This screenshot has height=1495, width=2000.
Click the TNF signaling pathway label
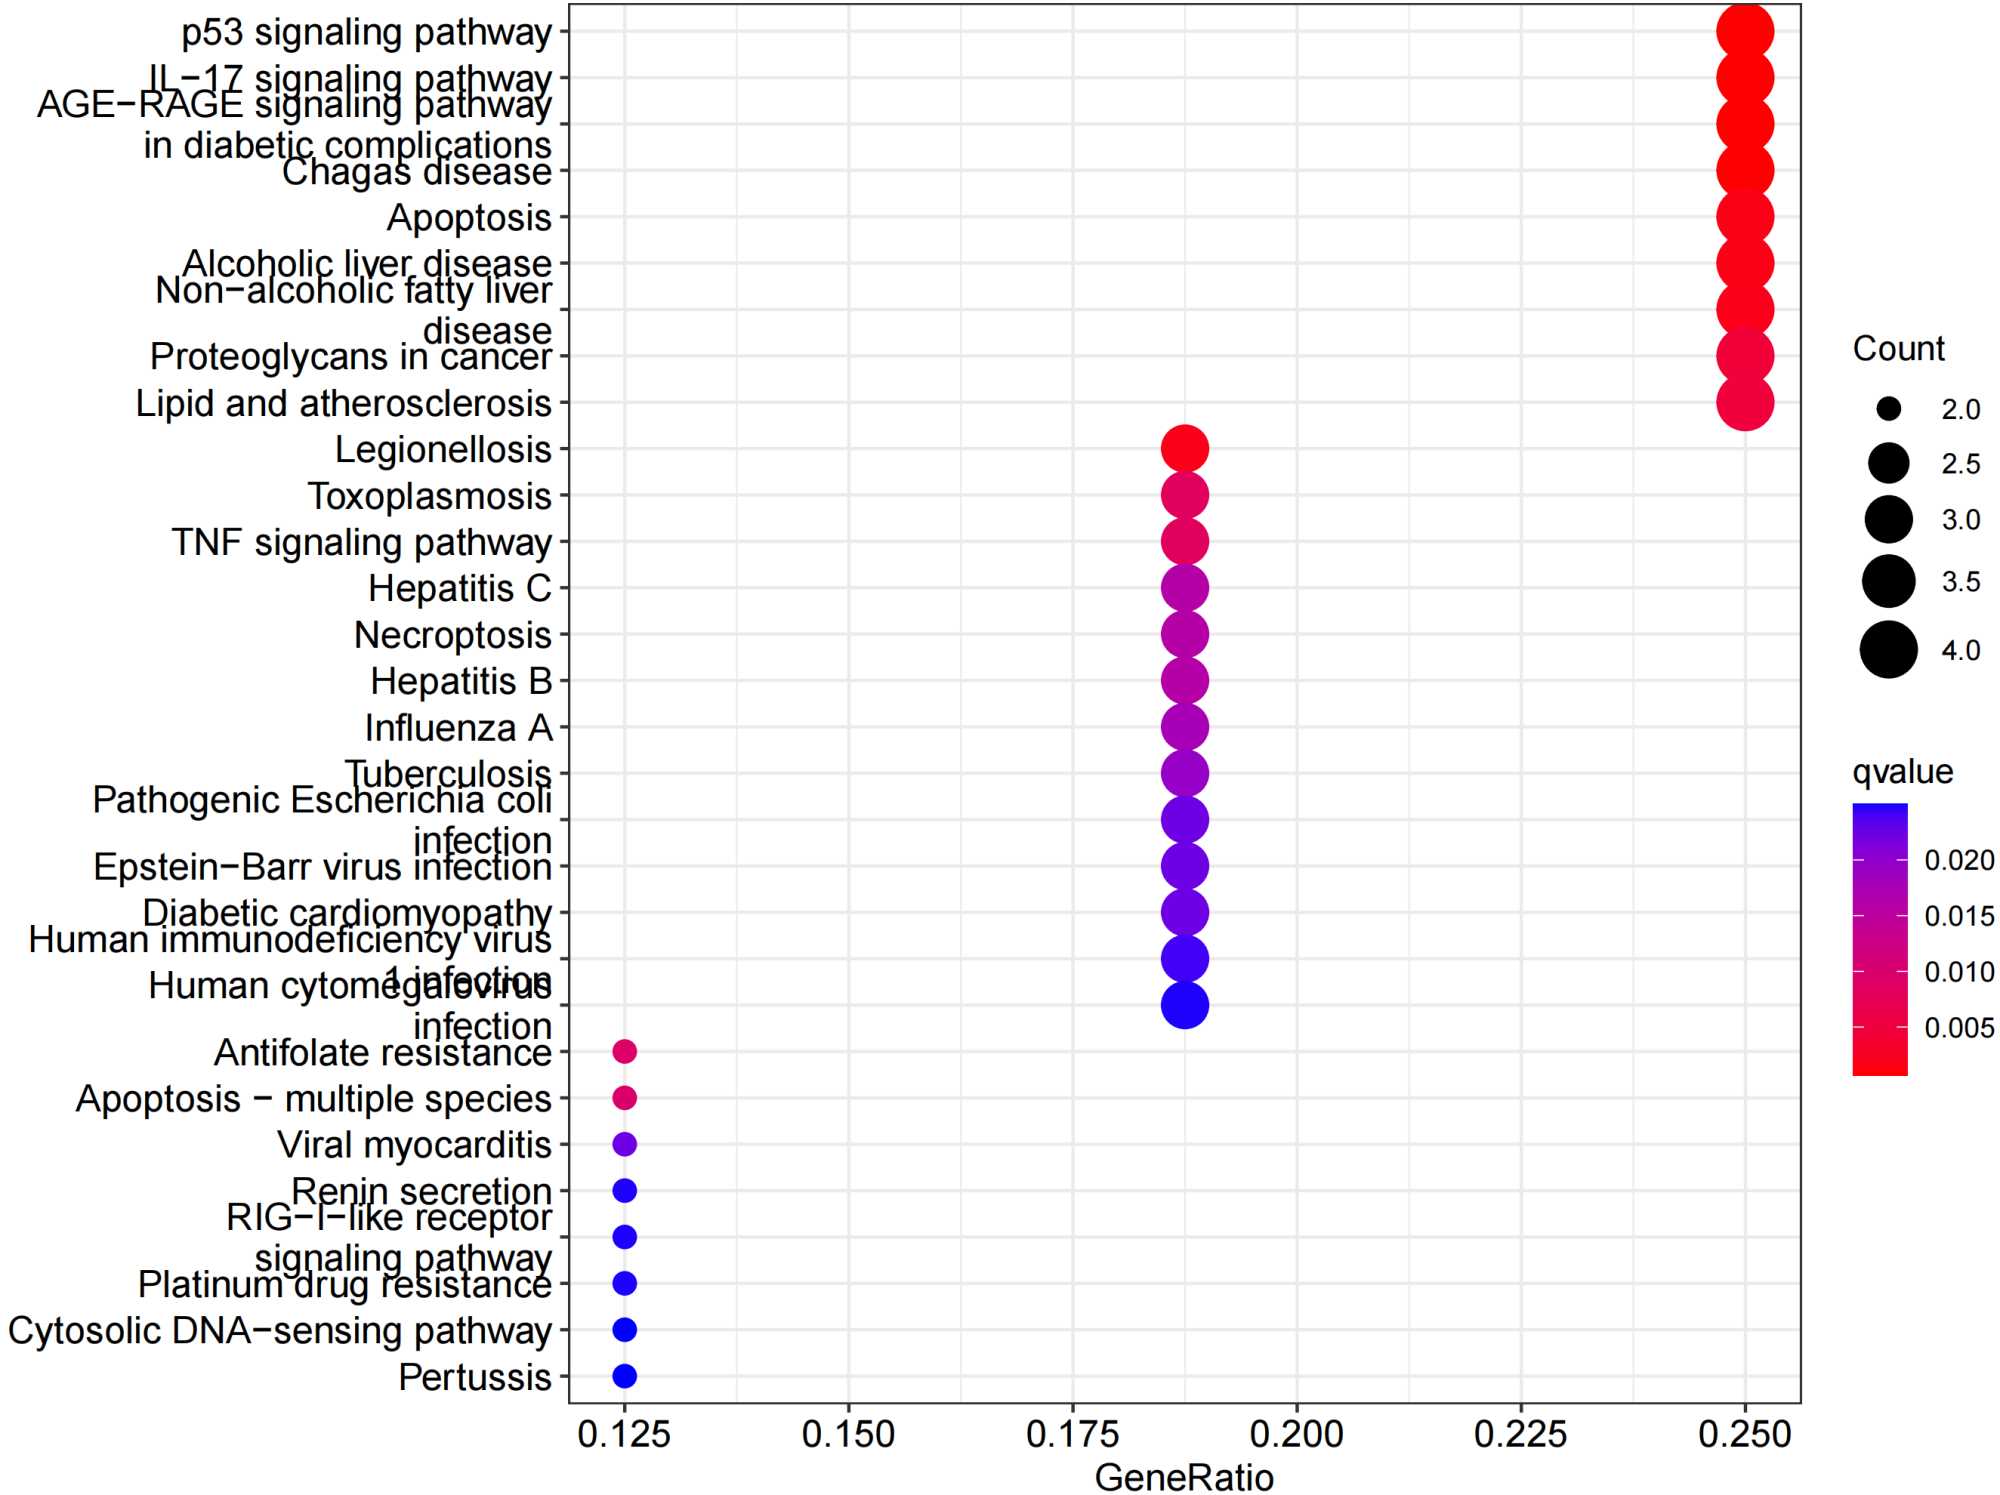point(361,542)
